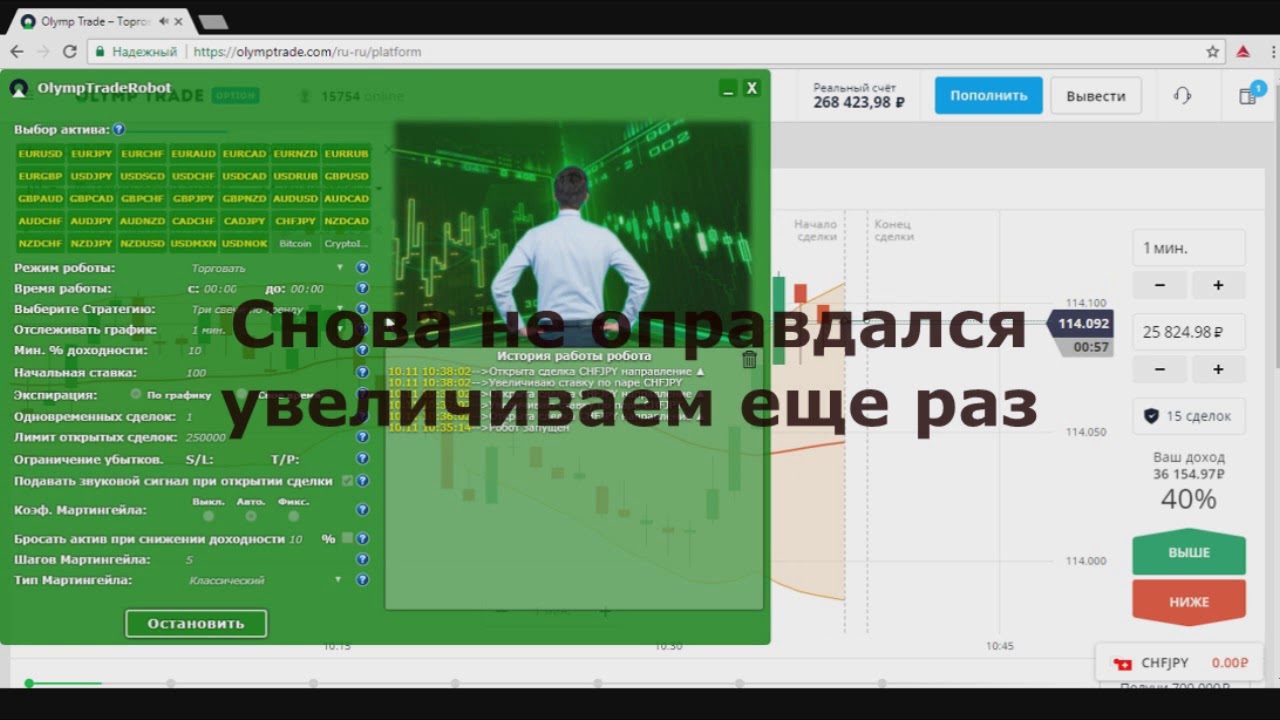Edit work time end field до: 00:00
The image size is (1280, 720).
click(307, 289)
